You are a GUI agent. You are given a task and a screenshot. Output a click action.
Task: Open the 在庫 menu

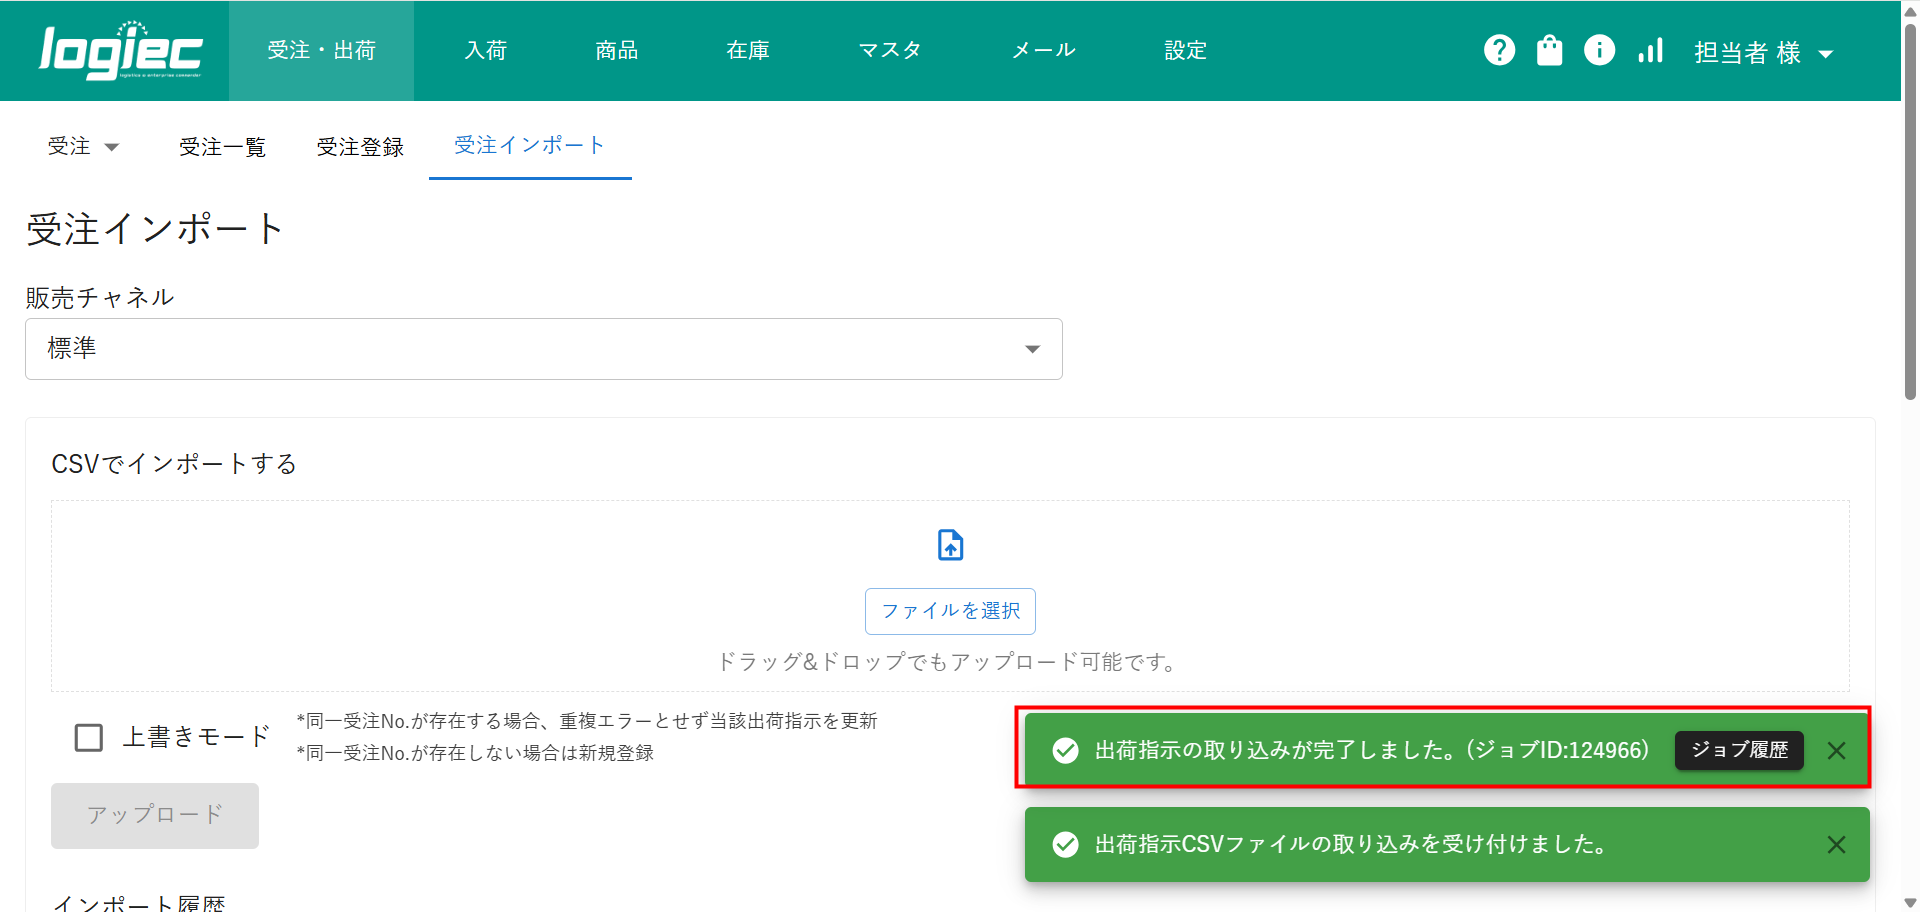tap(748, 50)
